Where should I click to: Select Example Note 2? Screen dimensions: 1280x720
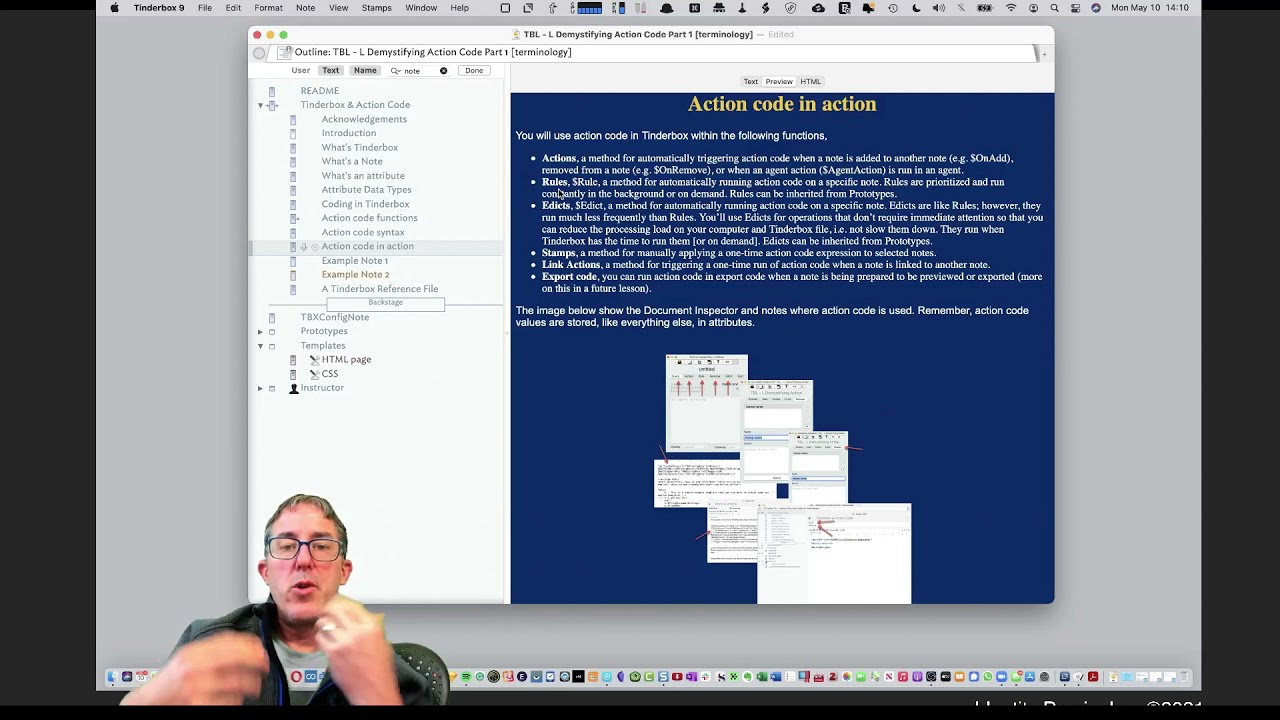(355, 275)
